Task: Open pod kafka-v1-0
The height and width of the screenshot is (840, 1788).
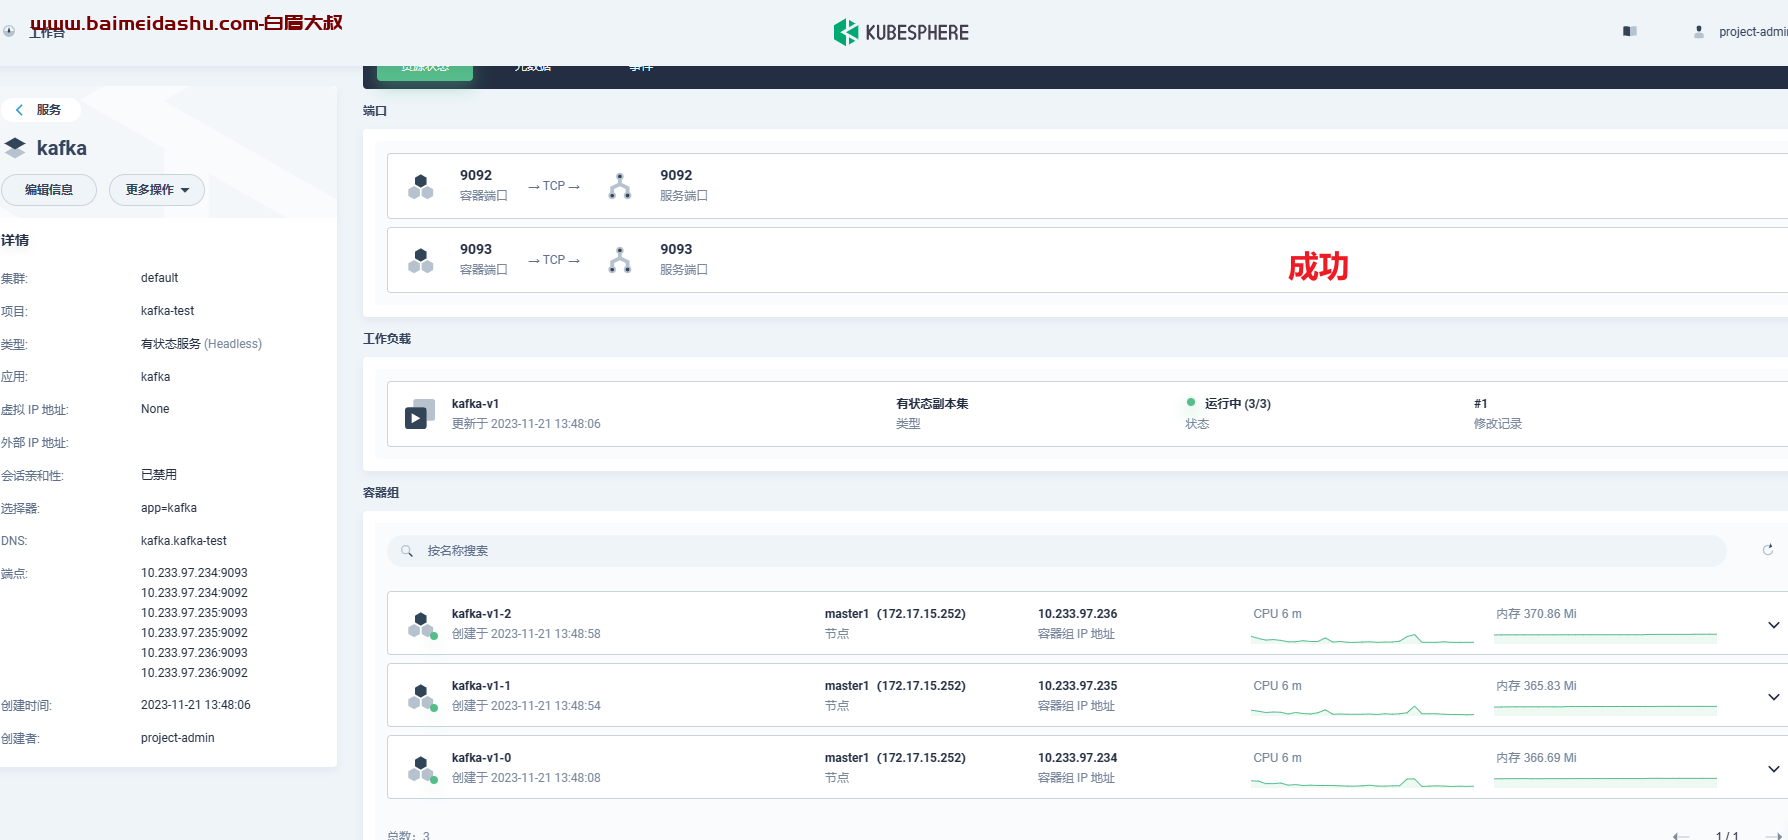Action: (x=481, y=758)
